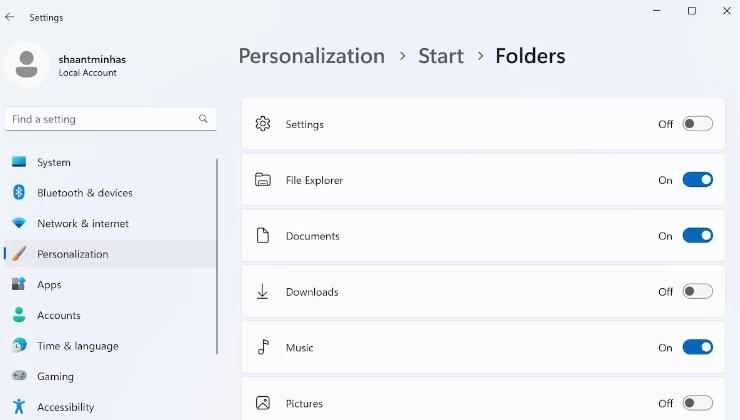Click the Settings gear icon in folders list
Screen dimensions: 740x420
tap(263, 124)
